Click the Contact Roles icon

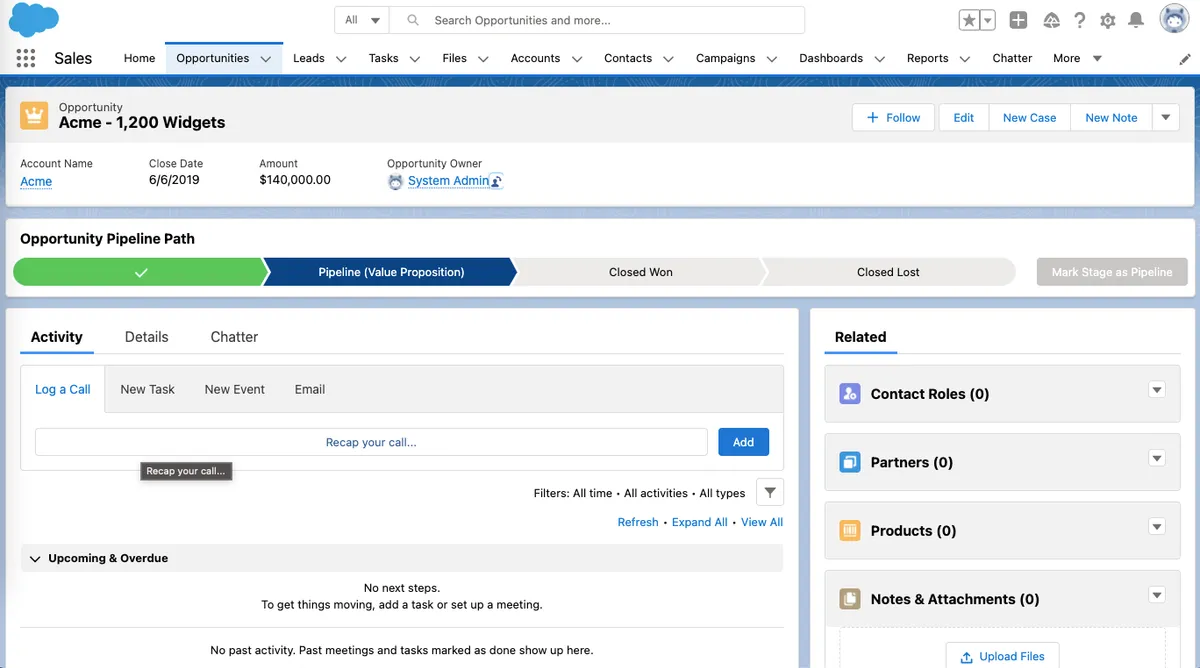pos(850,393)
